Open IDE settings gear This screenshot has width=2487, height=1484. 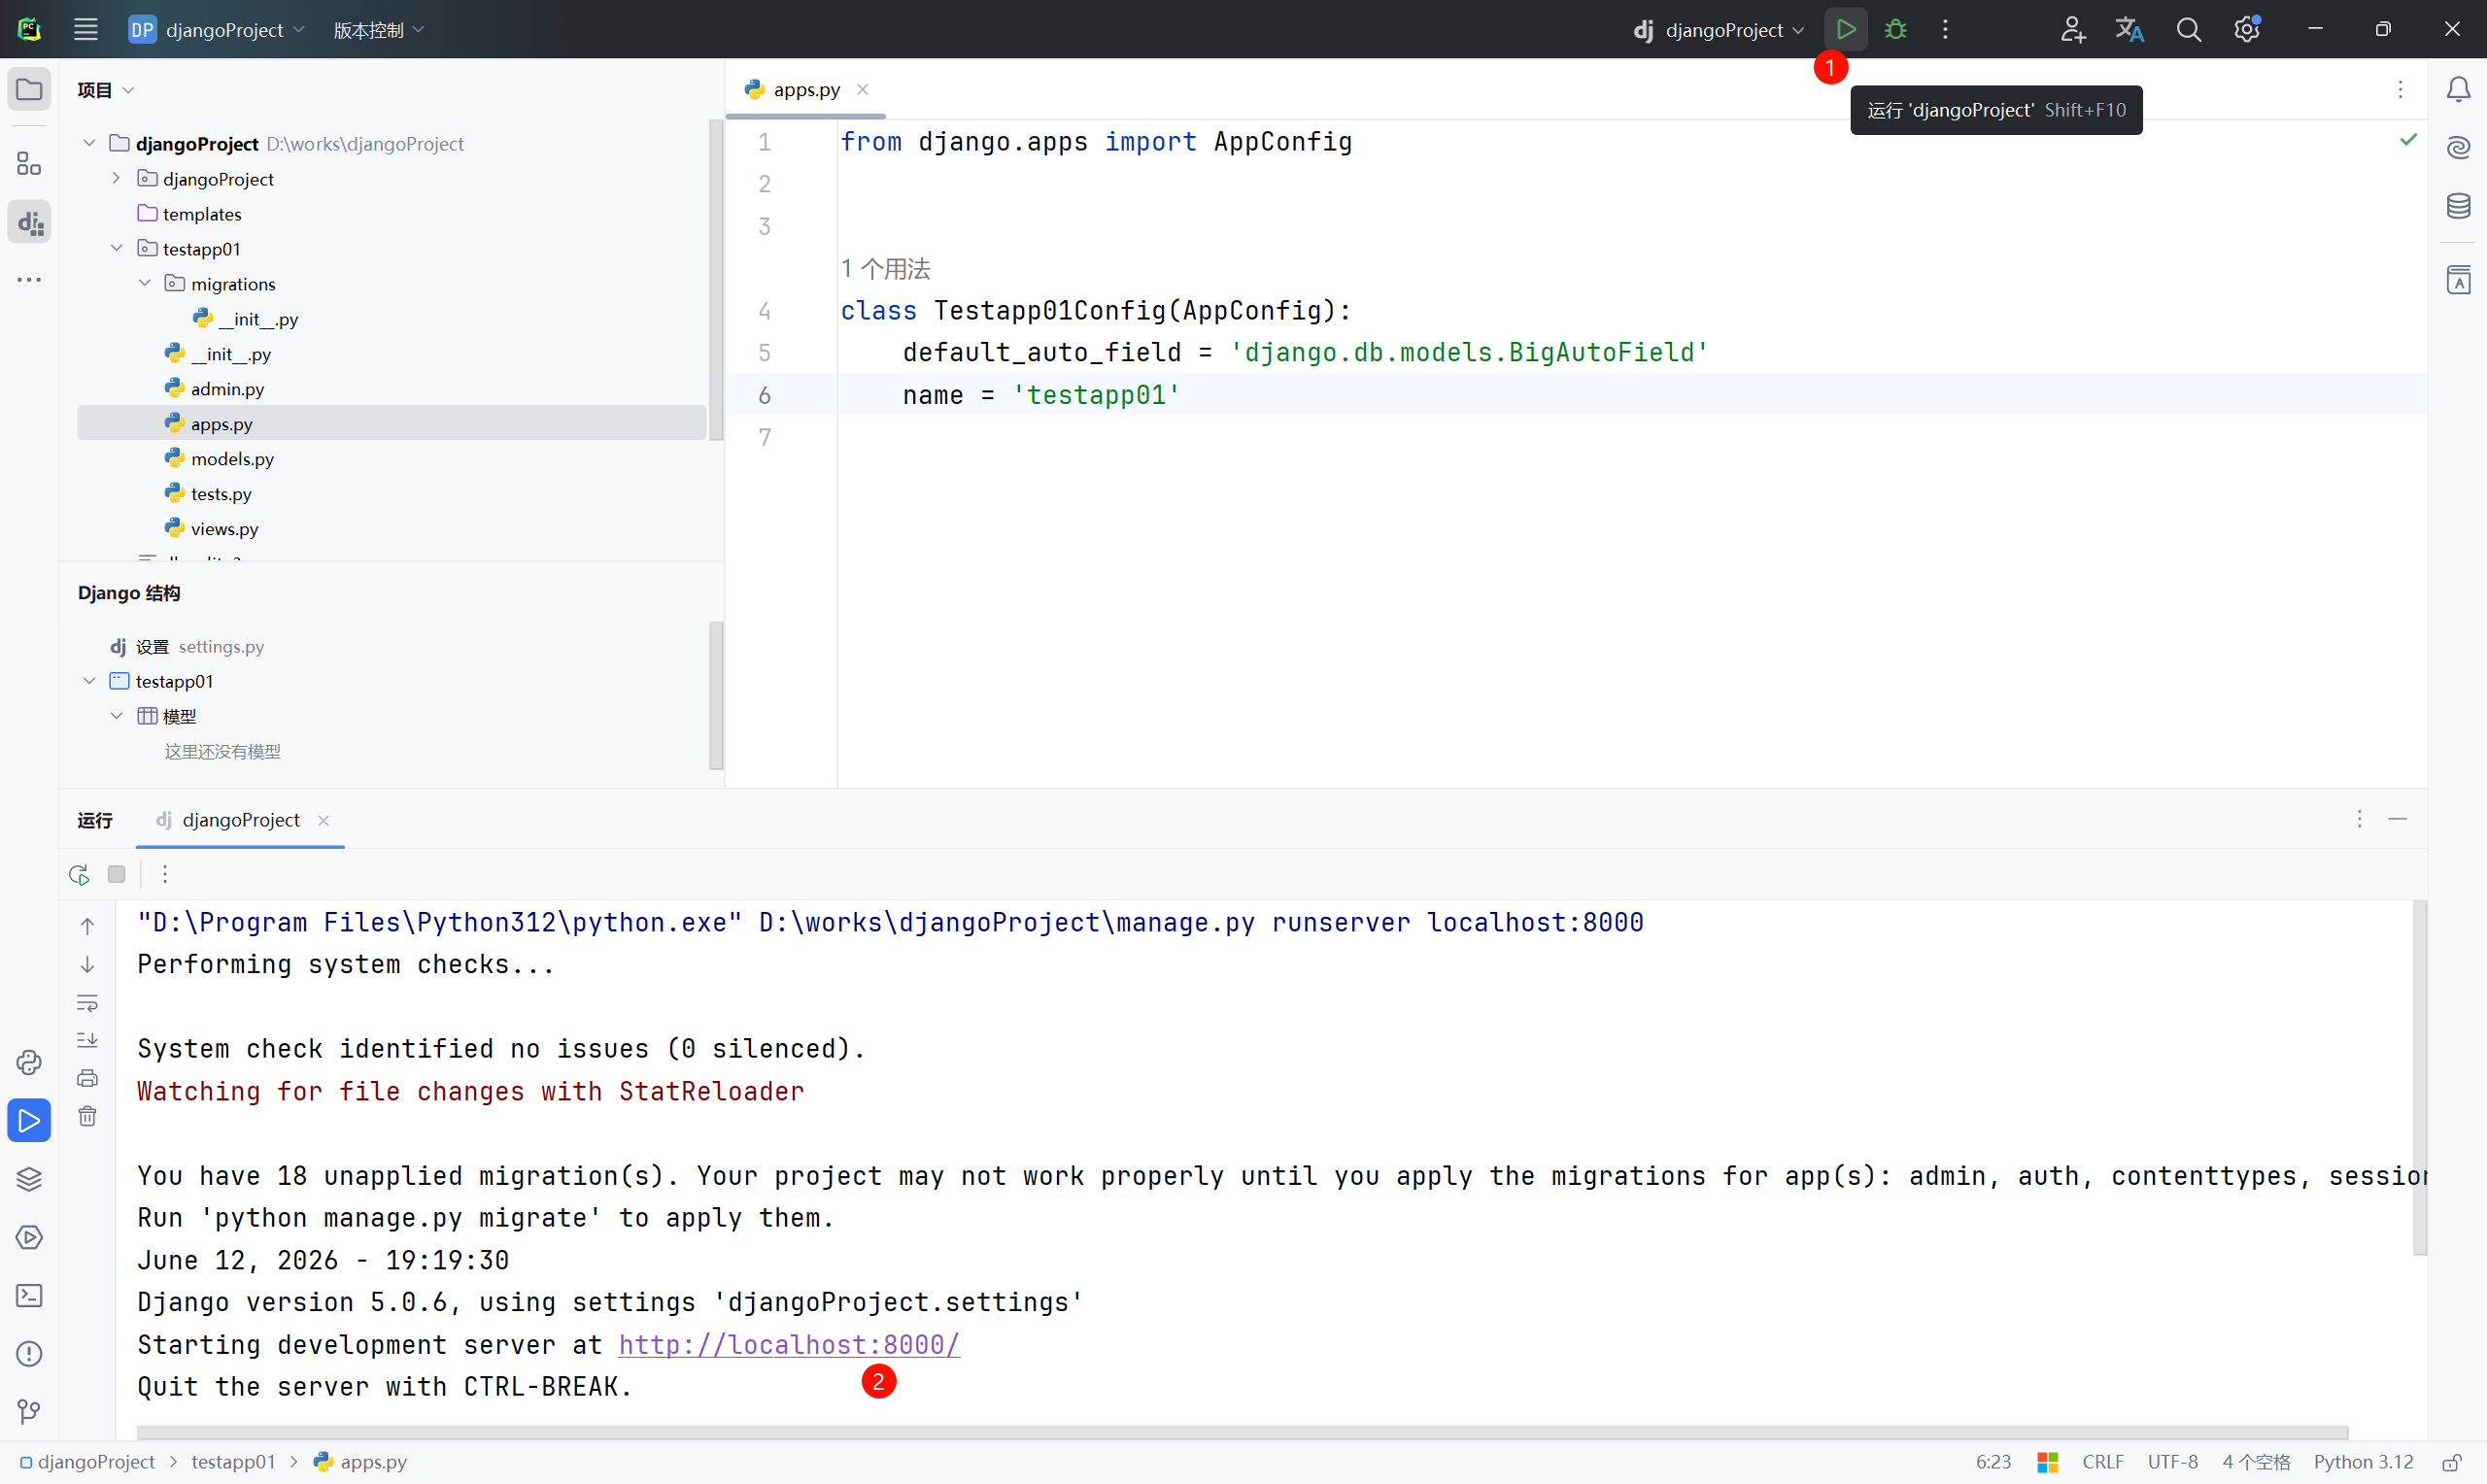[x=2247, y=30]
